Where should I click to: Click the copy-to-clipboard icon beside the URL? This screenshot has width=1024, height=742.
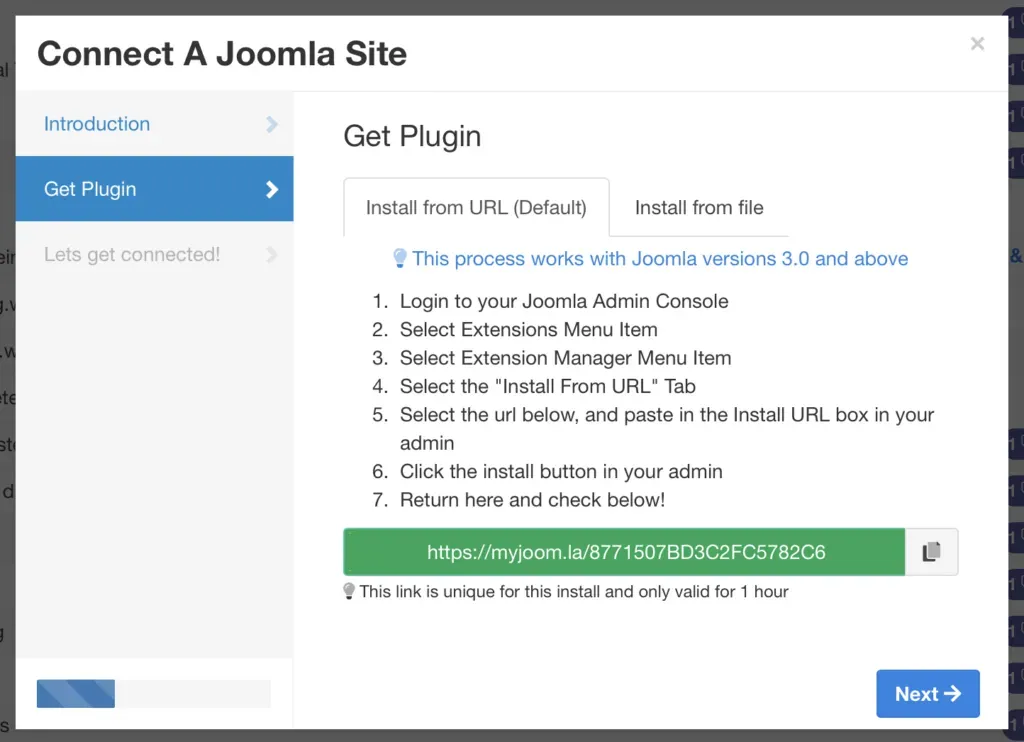(931, 551)
